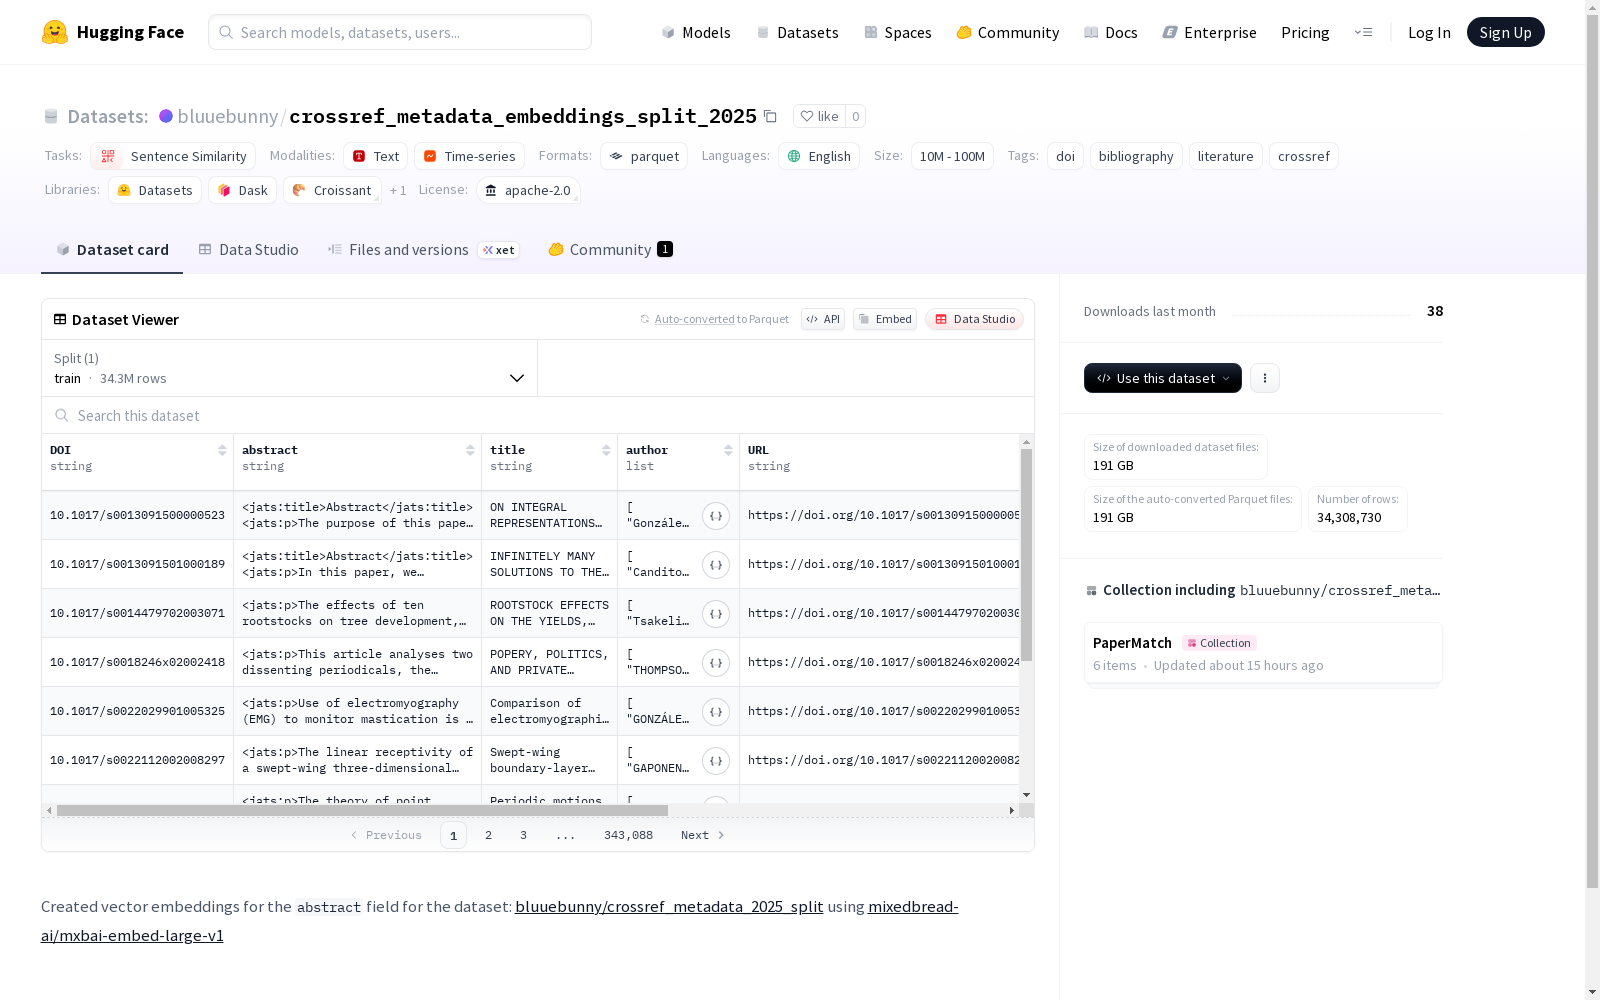Select the Time-series modality tag
The height and width of the screenshot is (1000, 1600).
tap(469, 156)
